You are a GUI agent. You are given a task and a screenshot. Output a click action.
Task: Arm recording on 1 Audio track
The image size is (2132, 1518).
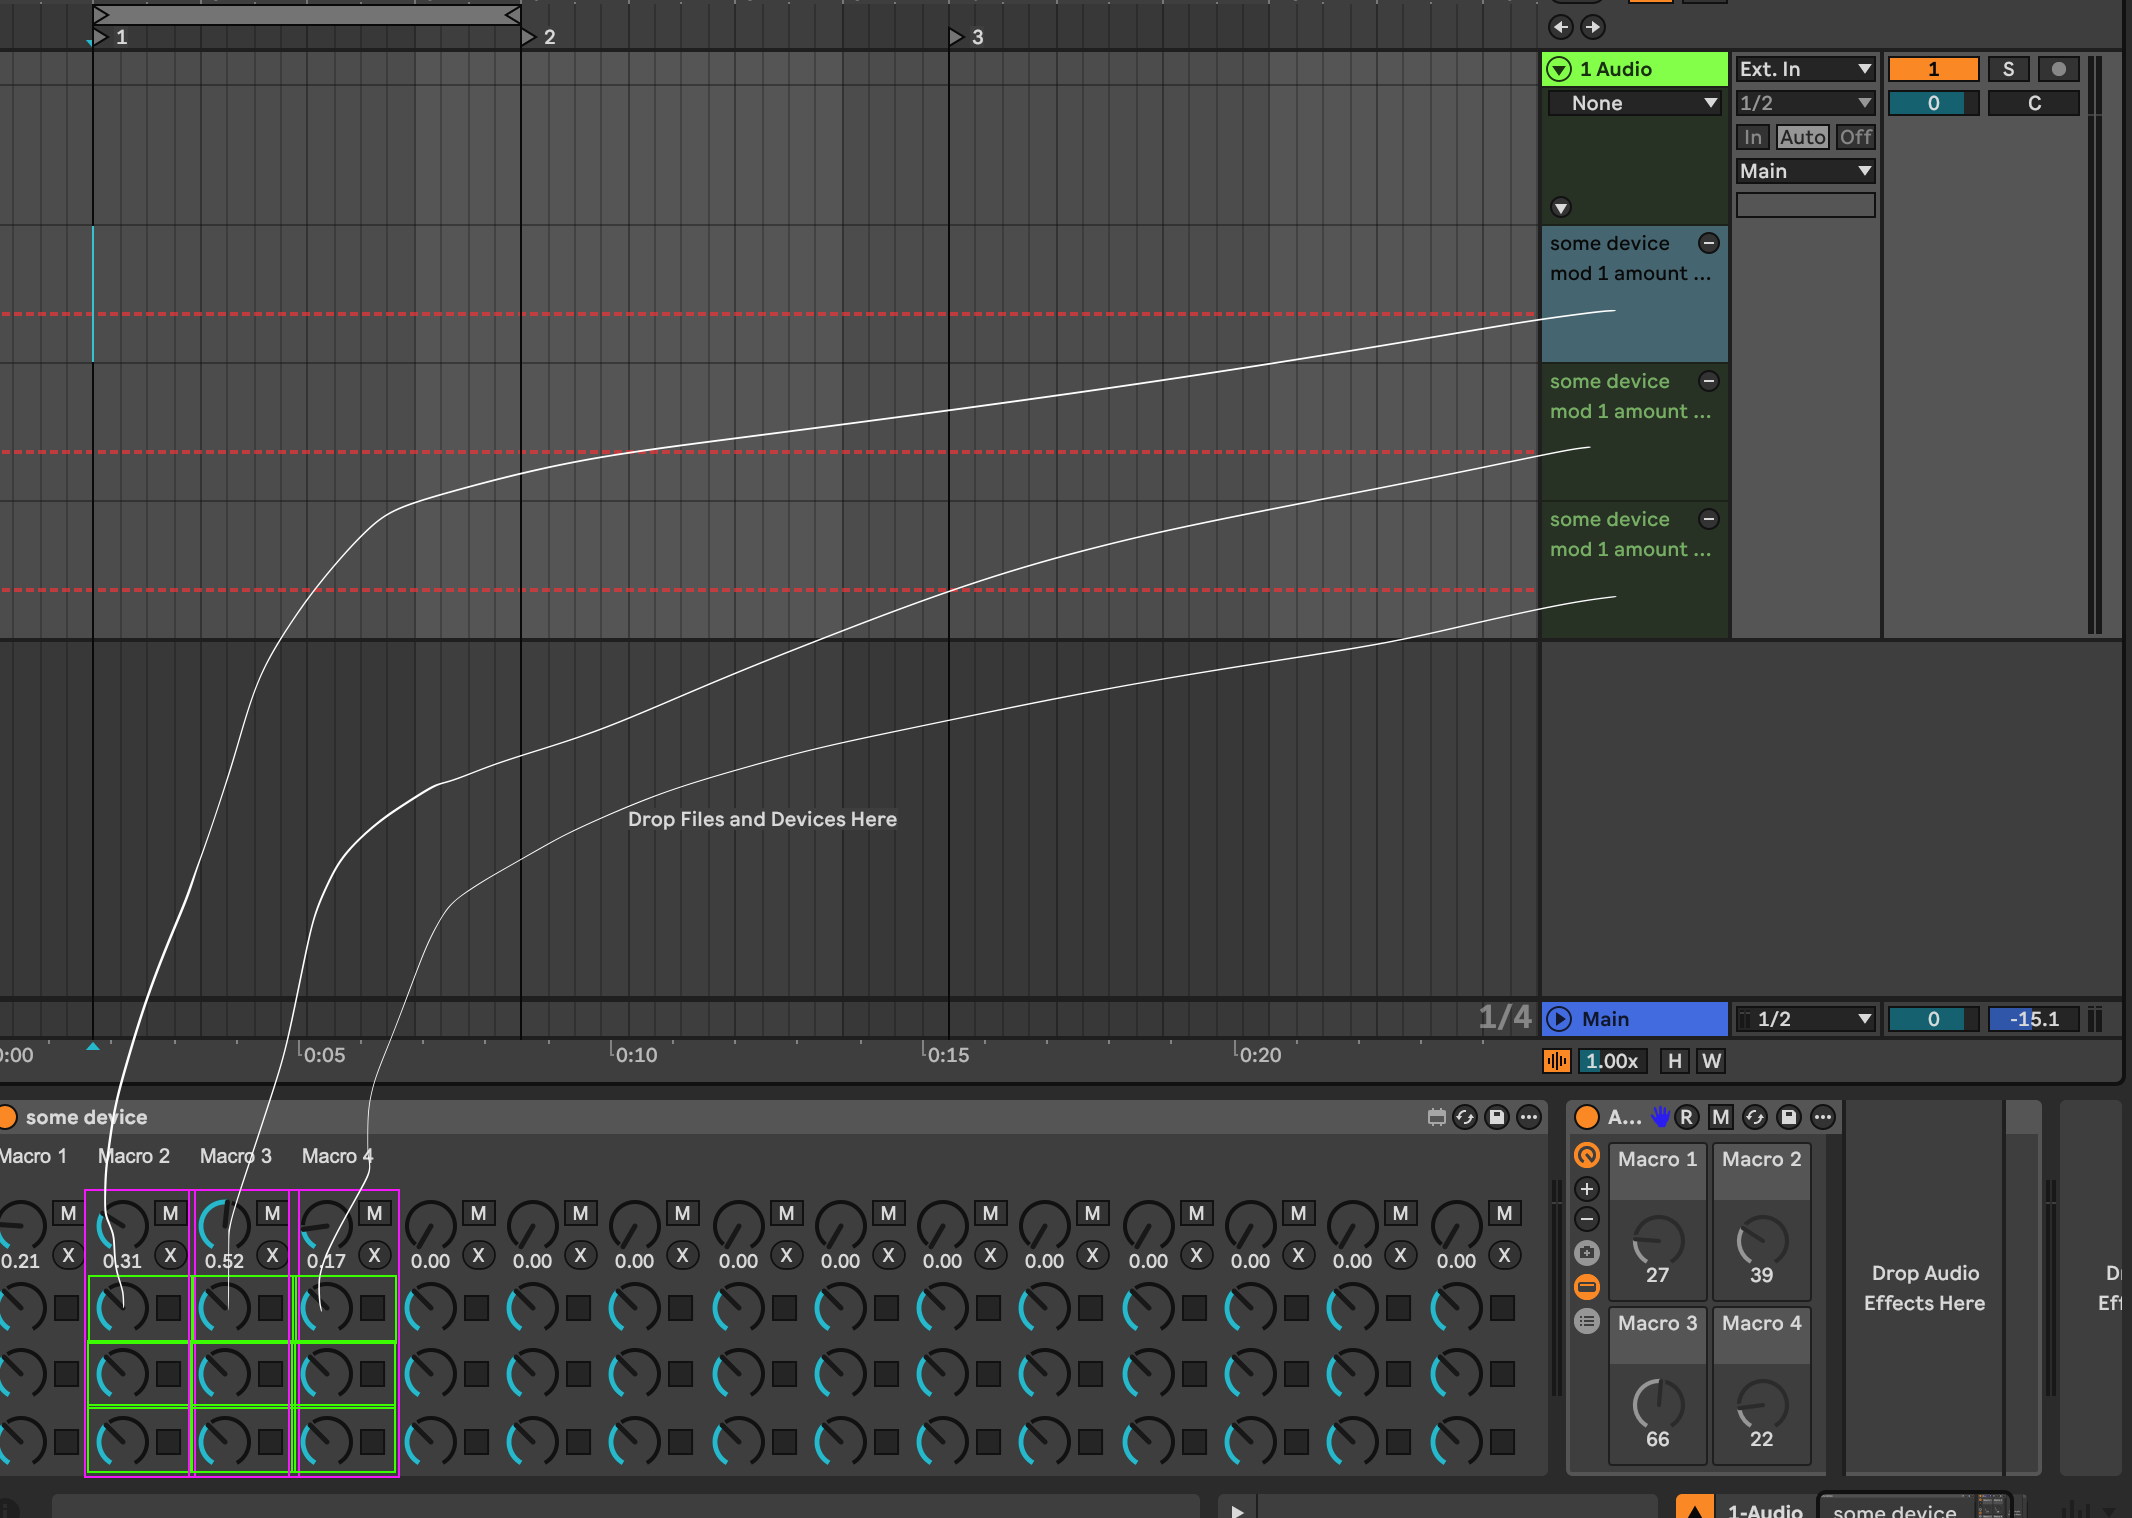(2058, 69)
